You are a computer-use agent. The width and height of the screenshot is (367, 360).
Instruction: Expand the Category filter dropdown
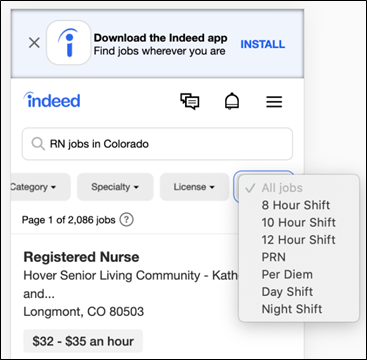pos(40,187)
